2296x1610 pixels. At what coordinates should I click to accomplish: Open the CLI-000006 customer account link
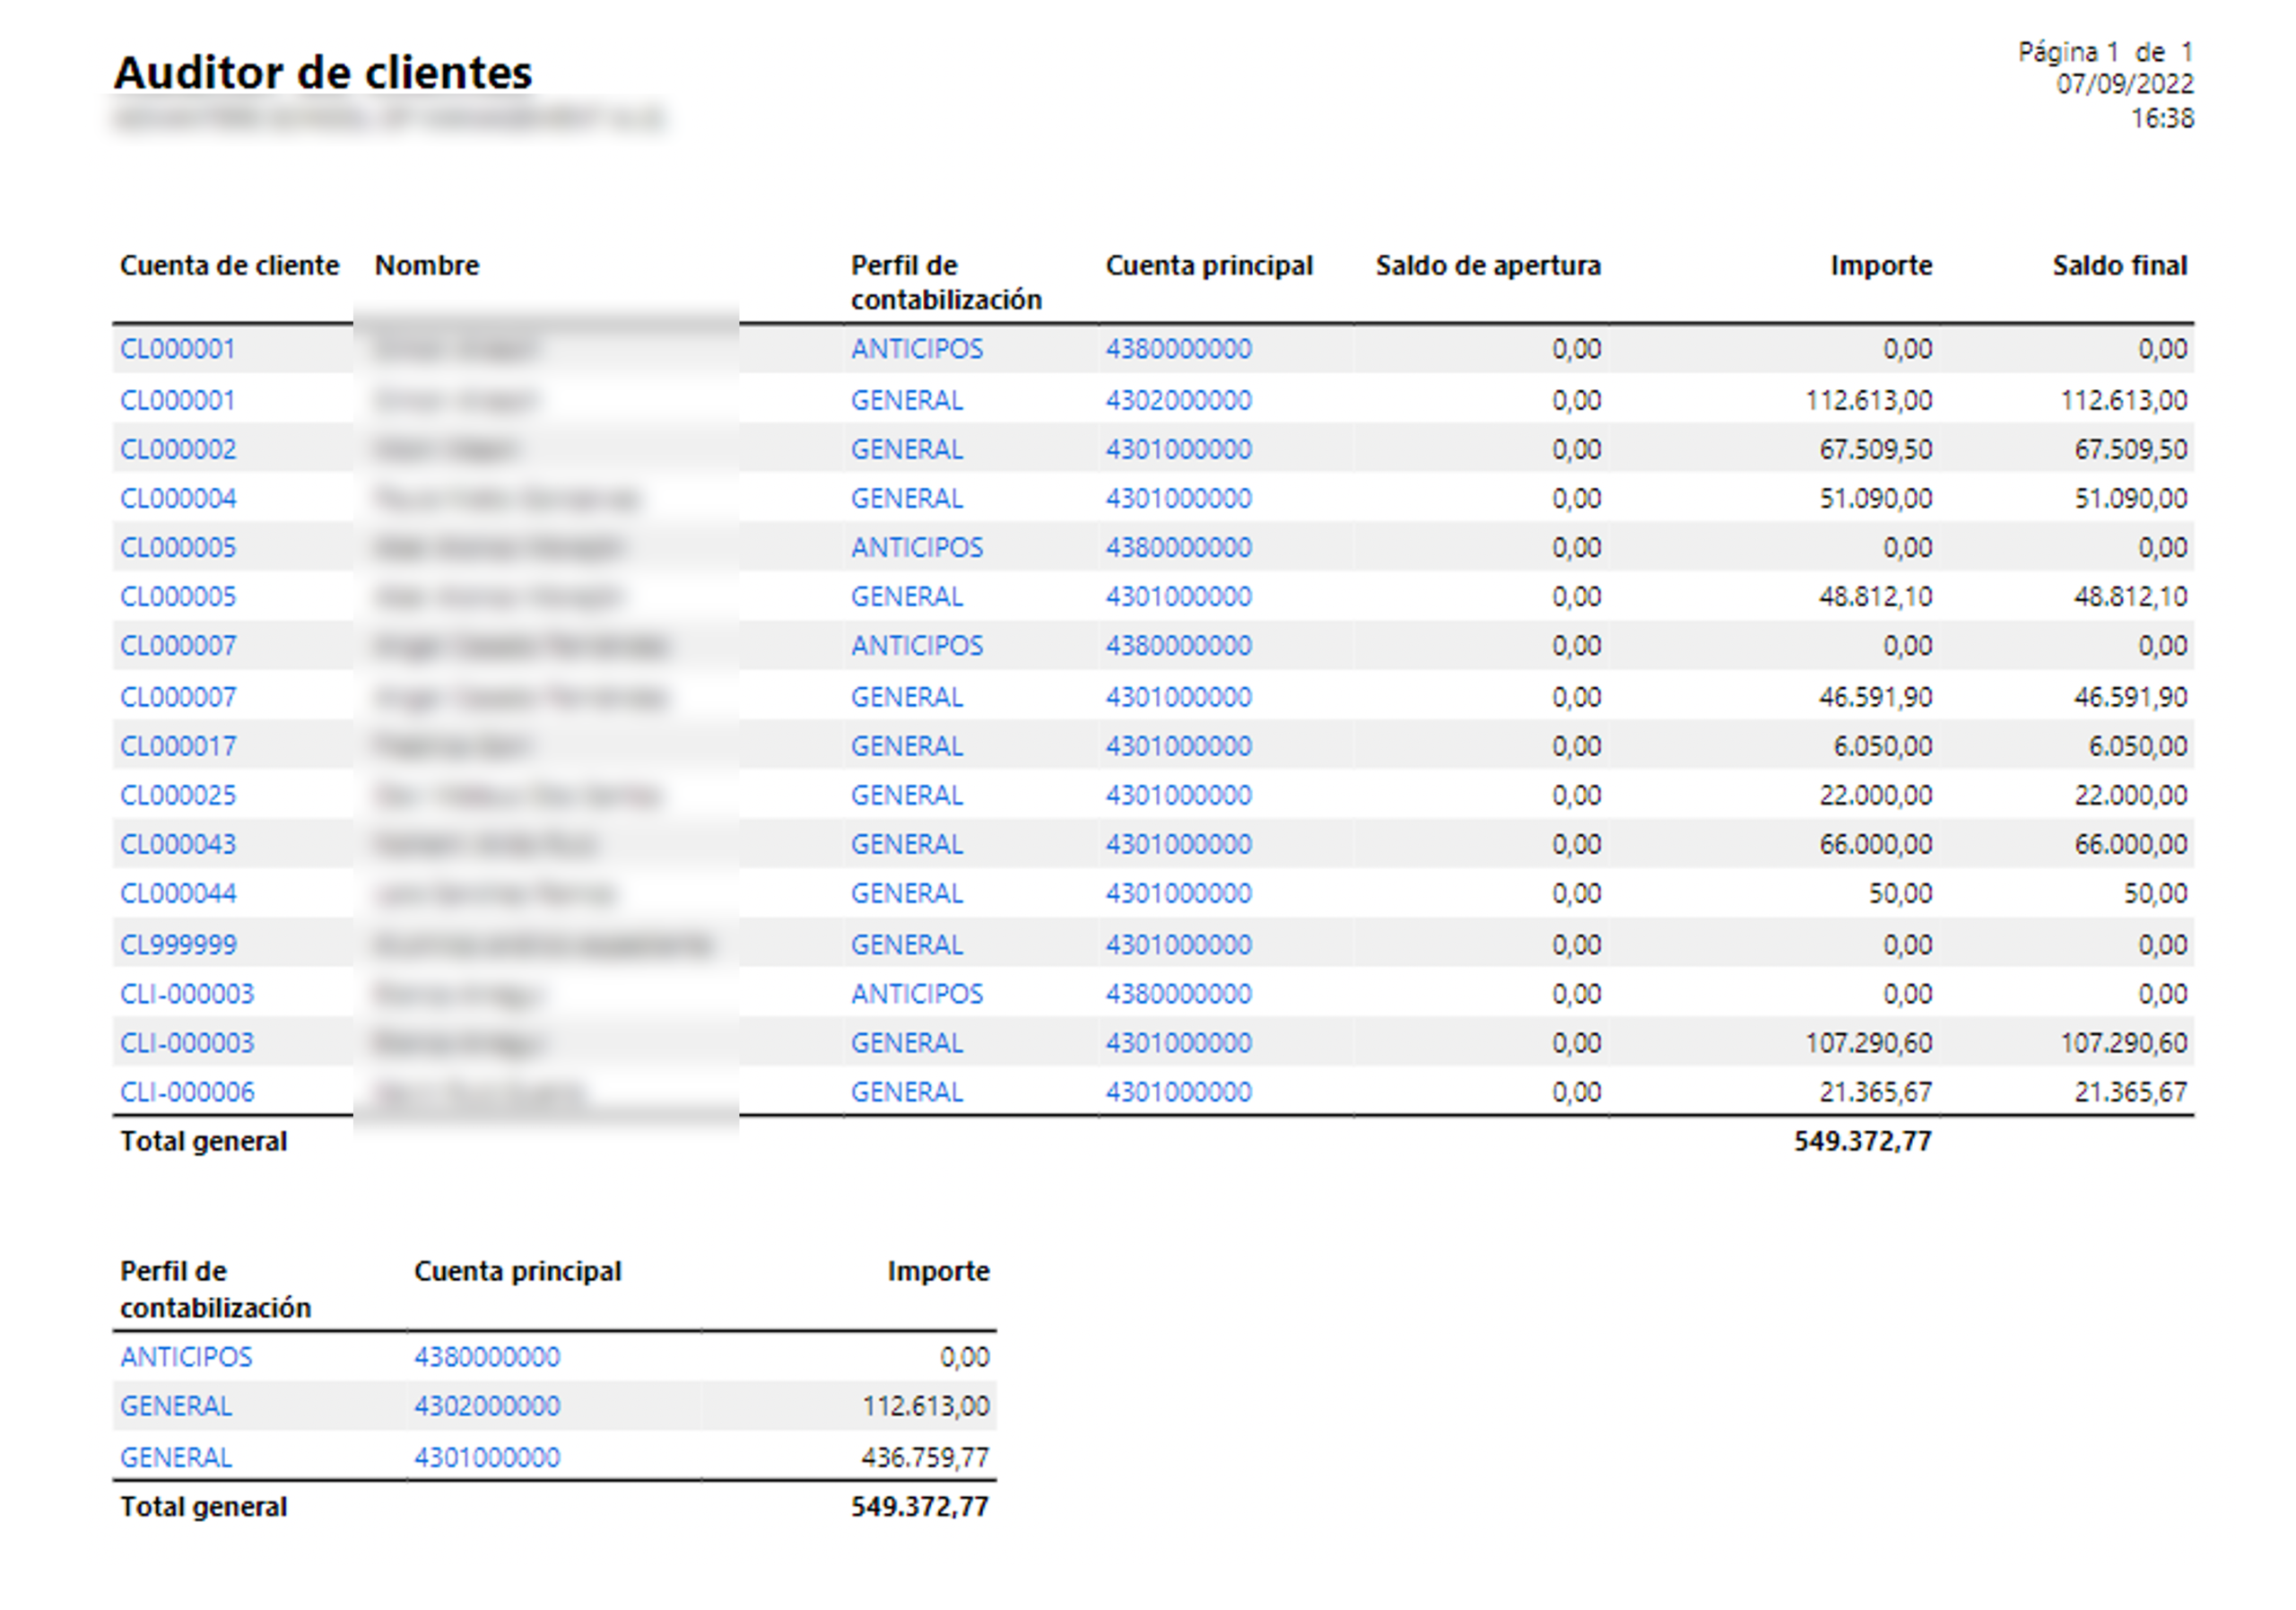pyautogui.click(x=187, y=1092)
